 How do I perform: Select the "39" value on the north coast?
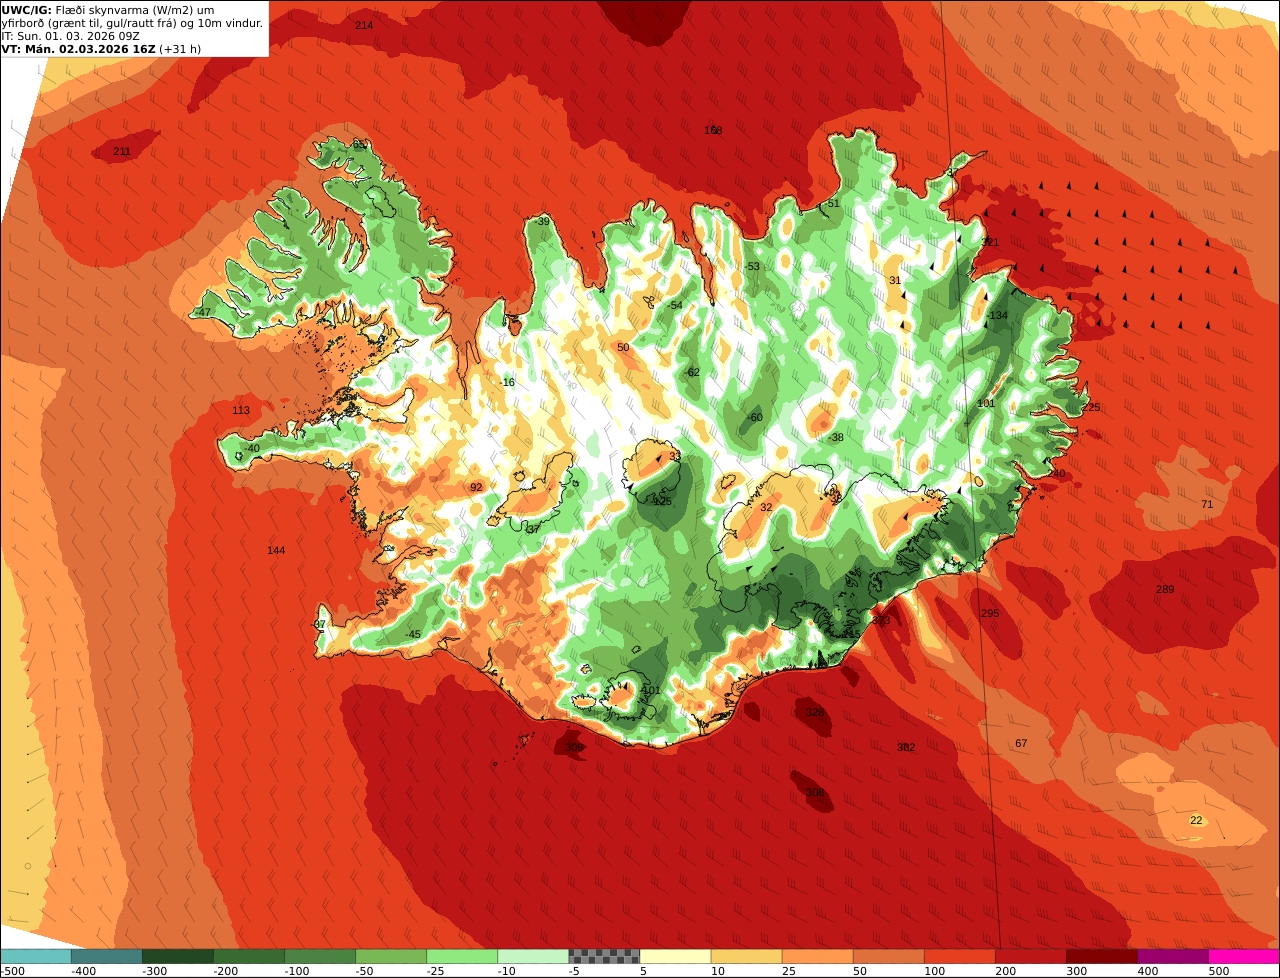tap(543, 222)
